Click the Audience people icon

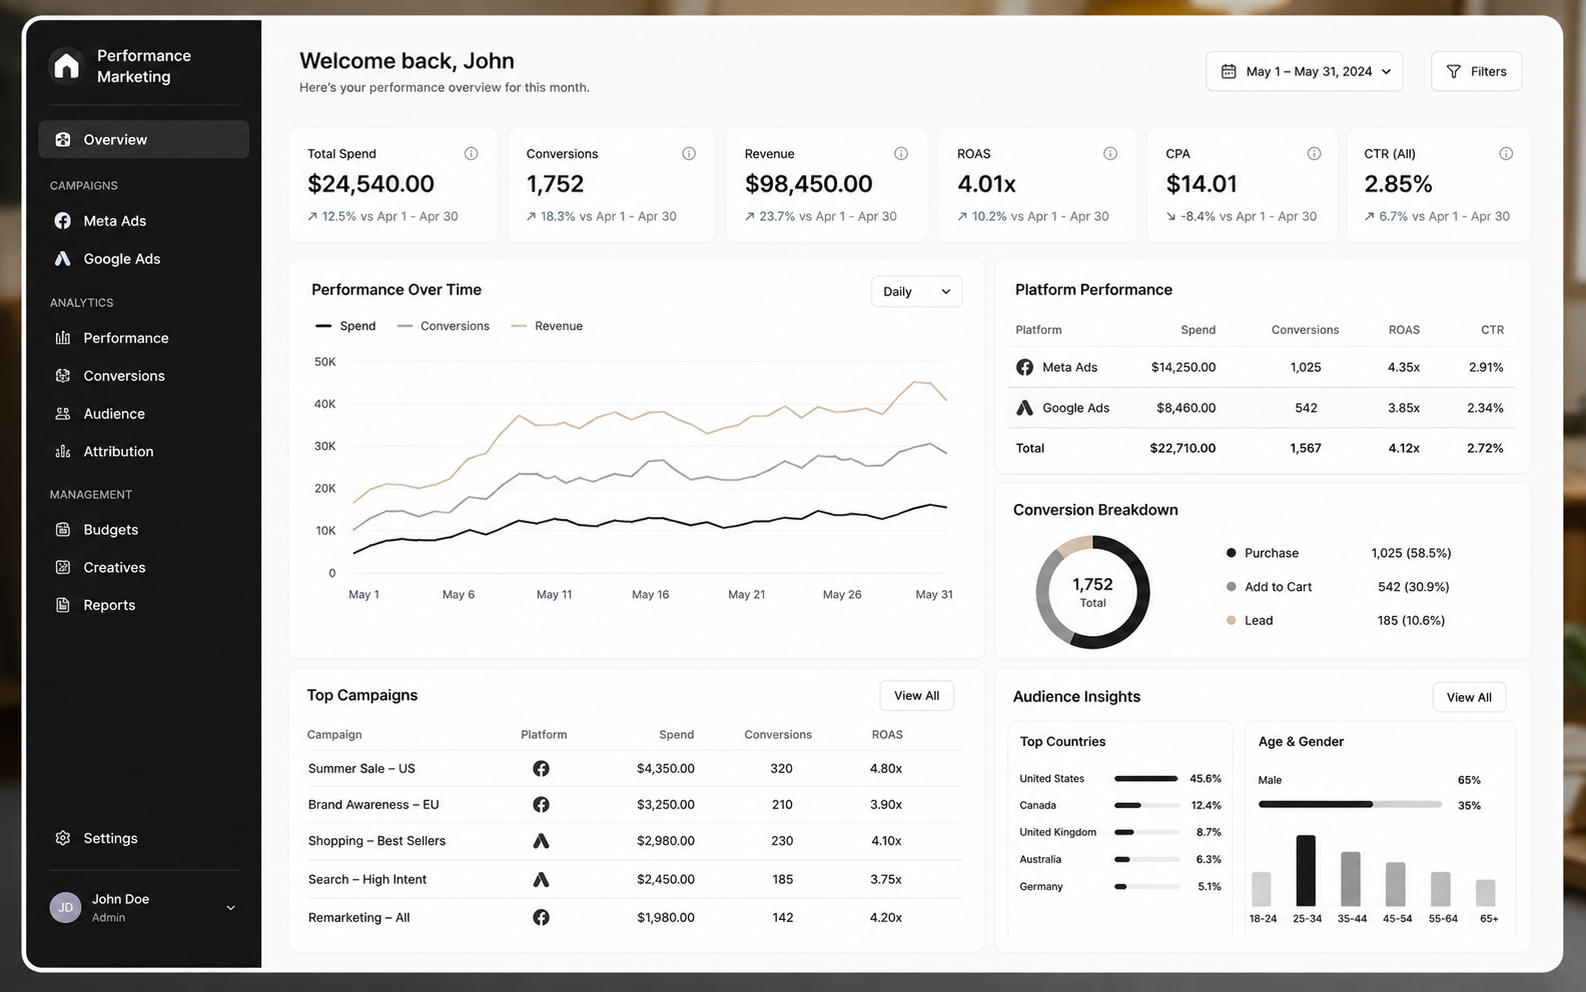[63, 414]
